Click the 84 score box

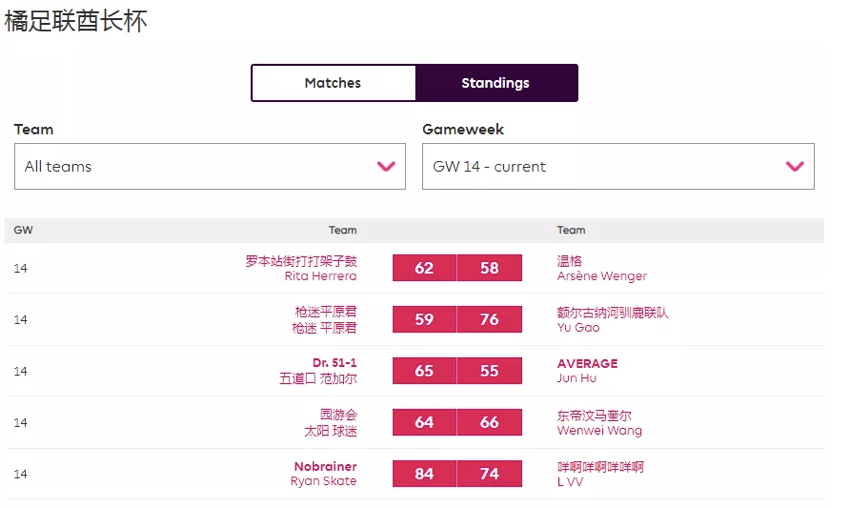(424, 474)
